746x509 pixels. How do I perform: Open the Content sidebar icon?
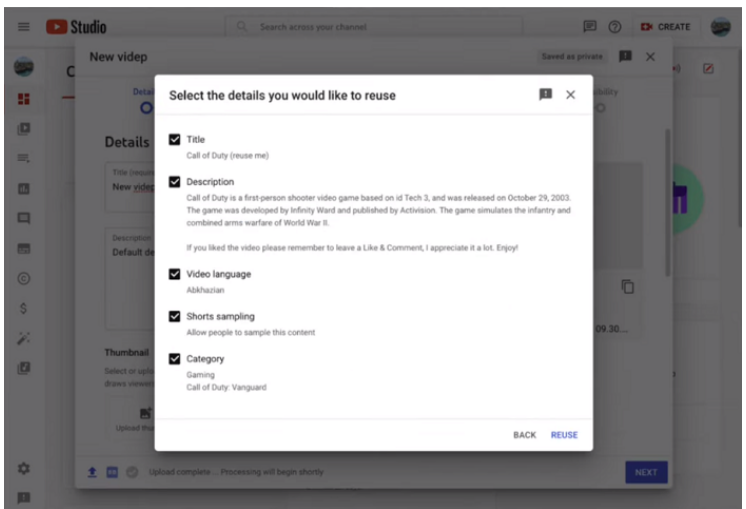coord(23,129)
